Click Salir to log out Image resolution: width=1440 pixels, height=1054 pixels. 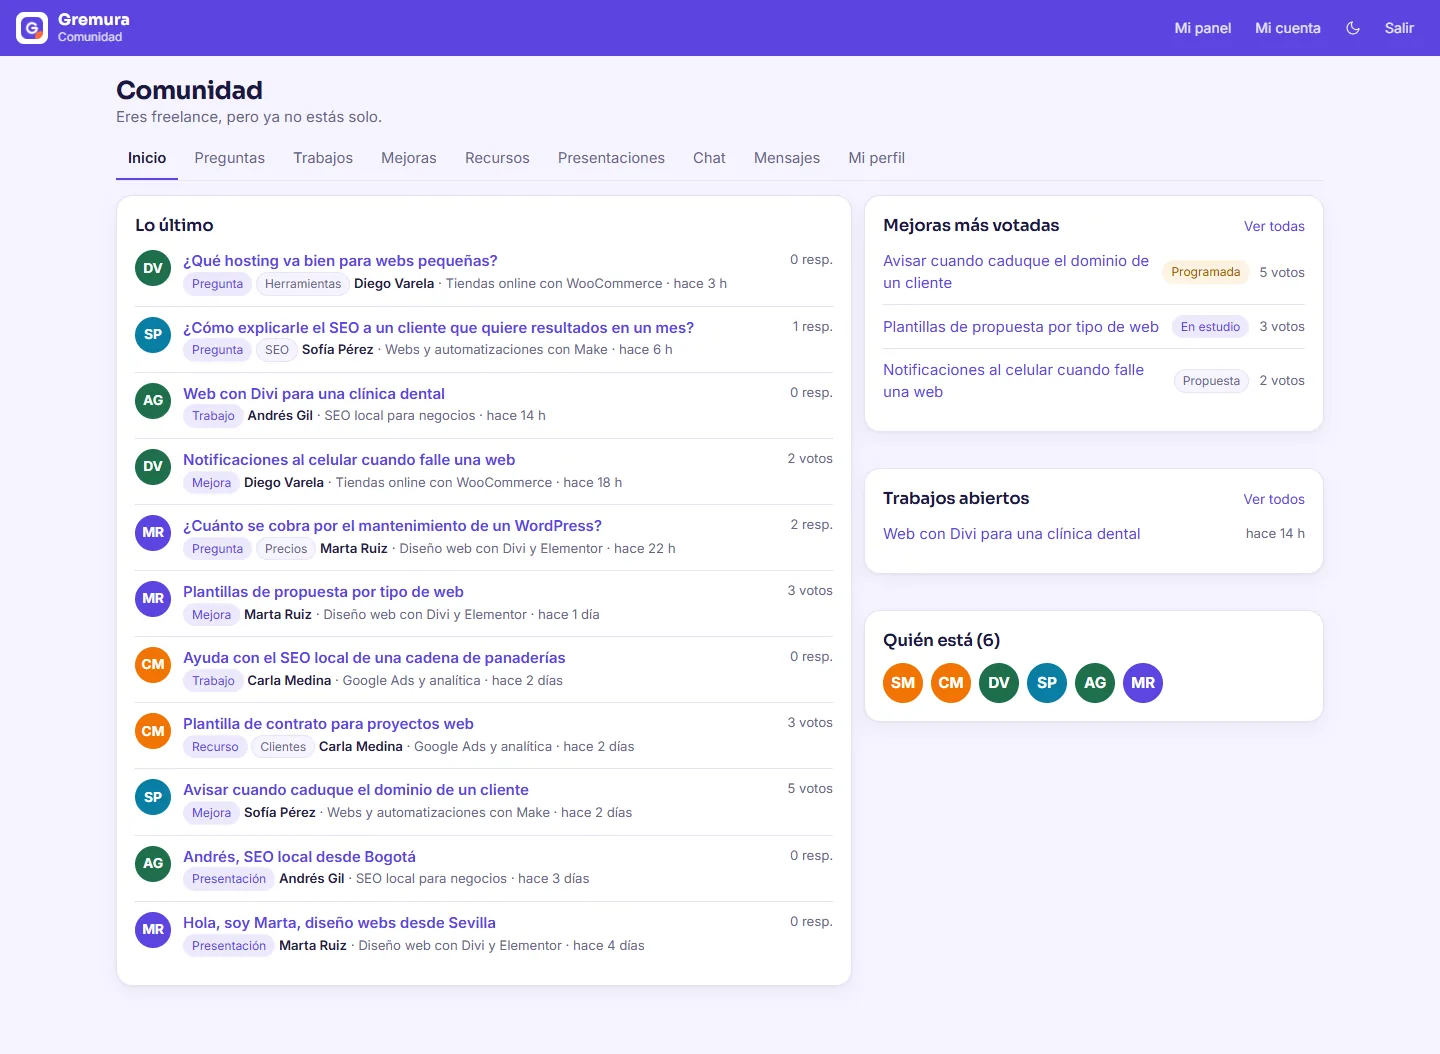click(1399, 28)
